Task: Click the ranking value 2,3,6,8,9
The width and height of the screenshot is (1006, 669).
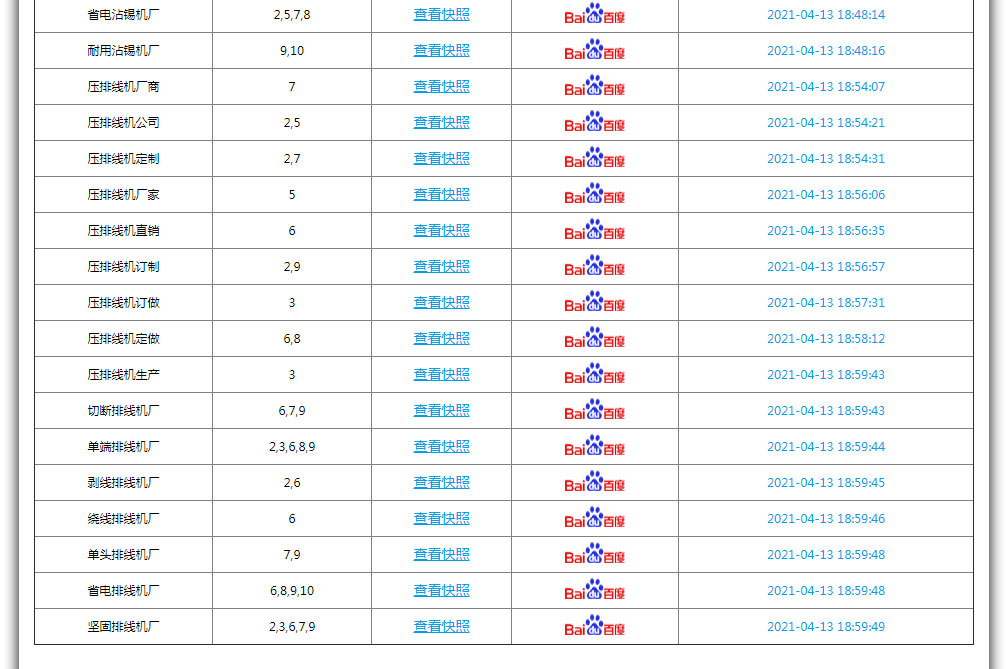Action: (292, 446)
